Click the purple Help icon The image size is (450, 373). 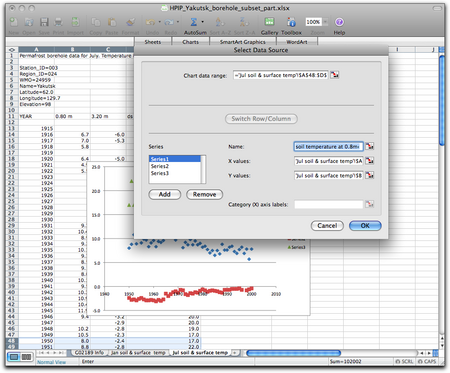tap(339, 22)
